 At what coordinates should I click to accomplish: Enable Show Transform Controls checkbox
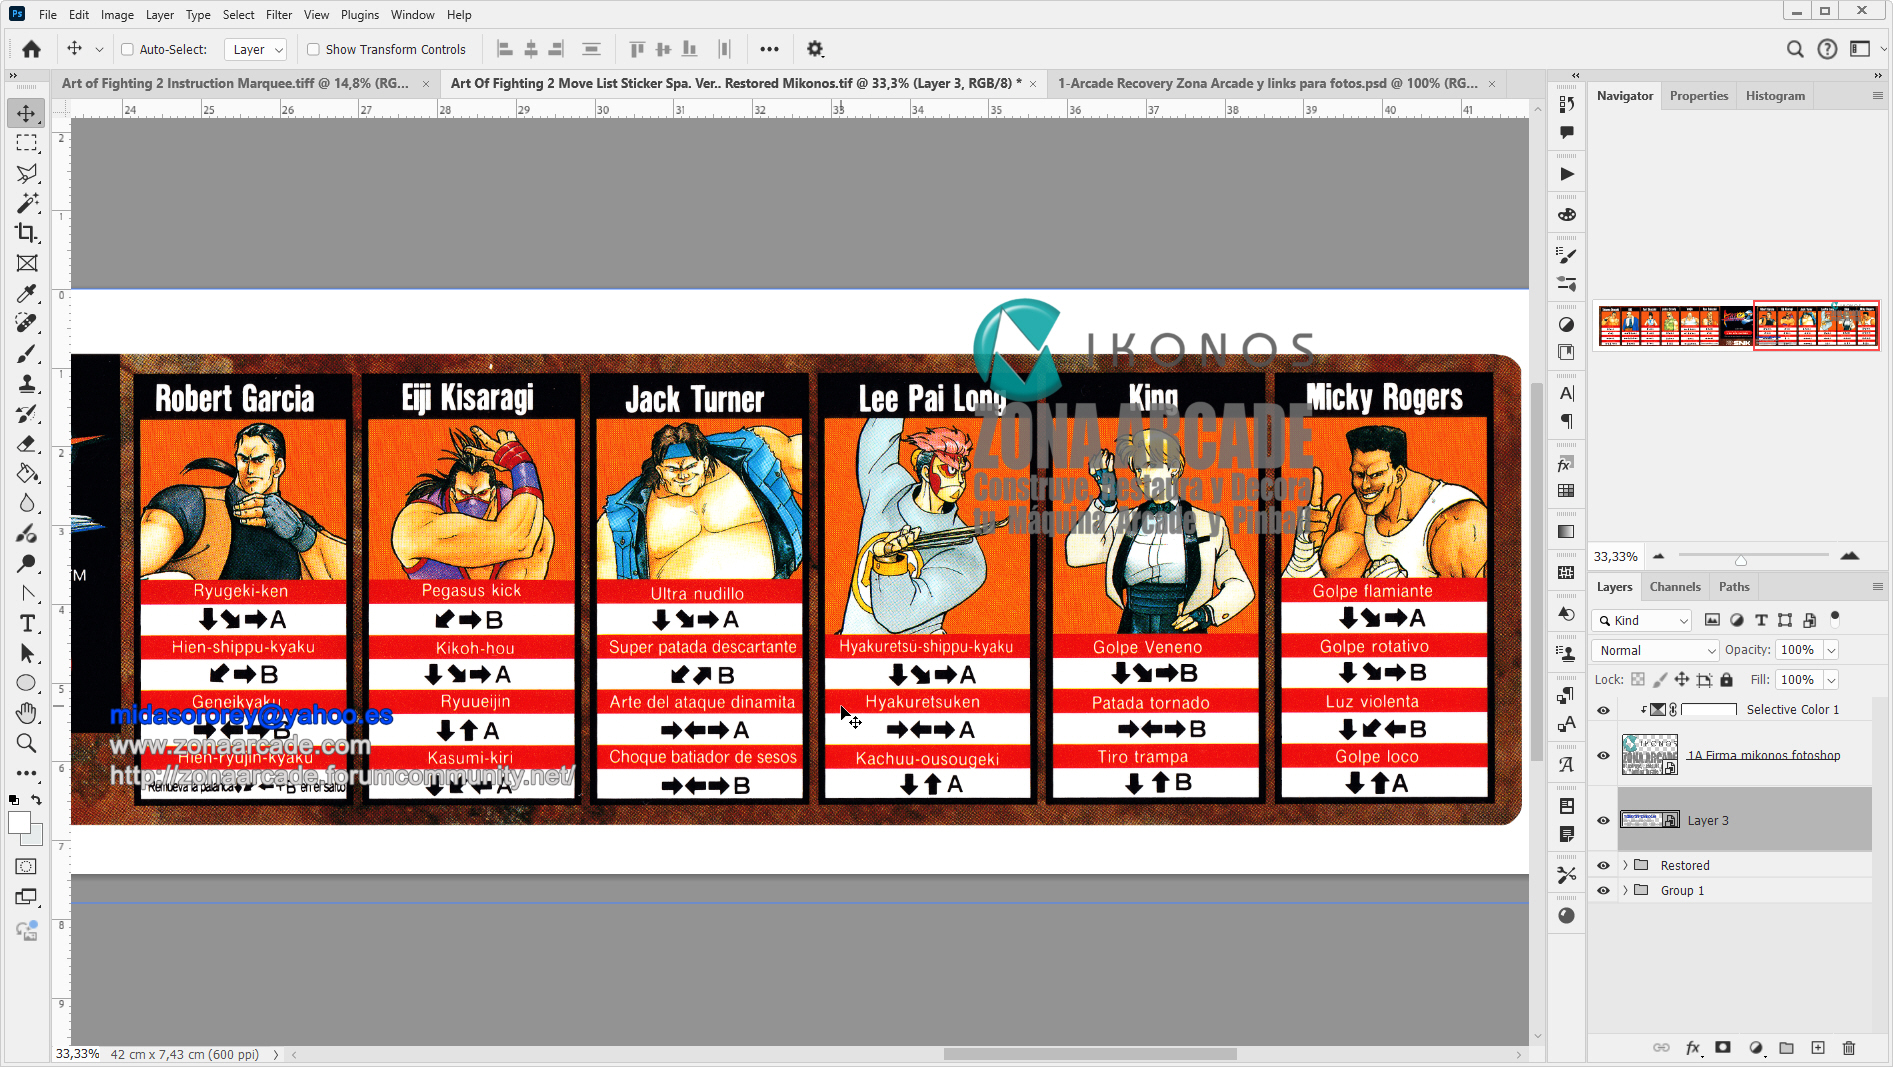(x=313, y=49)
